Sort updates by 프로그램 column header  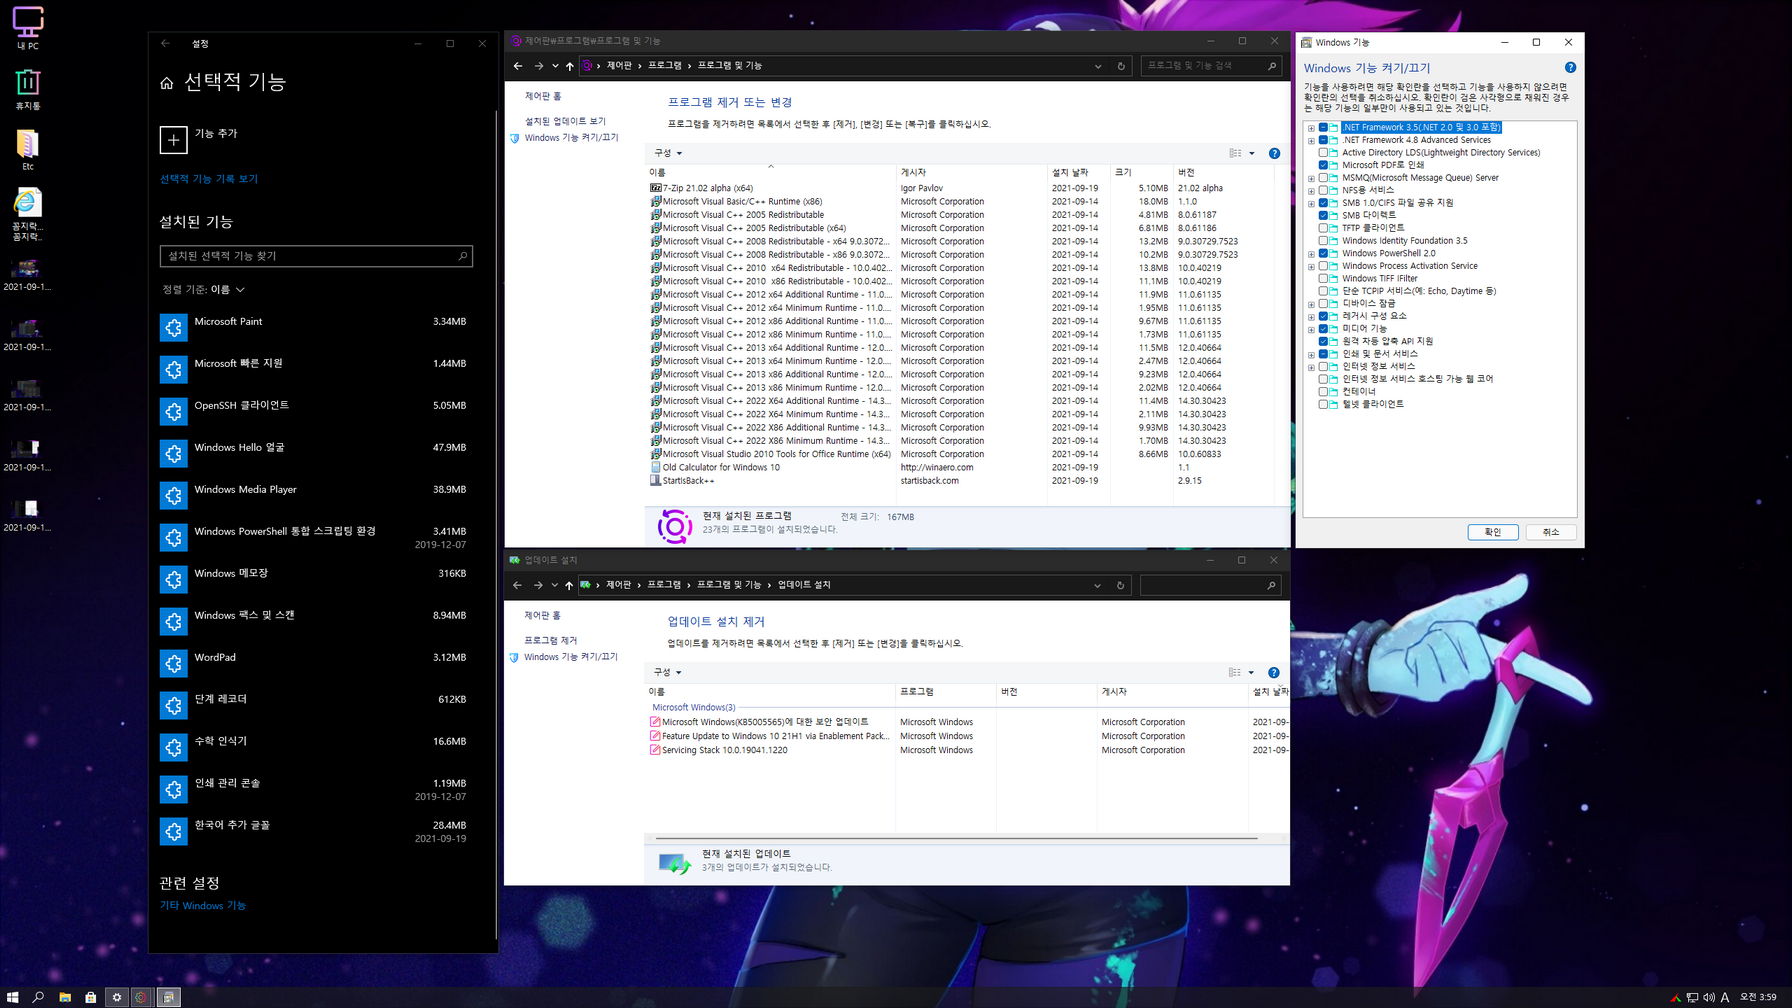(945, 692)
